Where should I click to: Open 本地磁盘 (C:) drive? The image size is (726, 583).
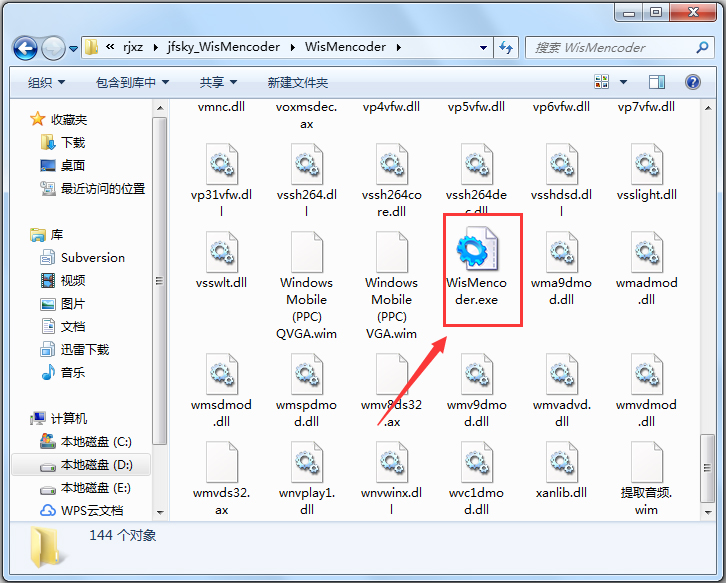tap(86, 441)
